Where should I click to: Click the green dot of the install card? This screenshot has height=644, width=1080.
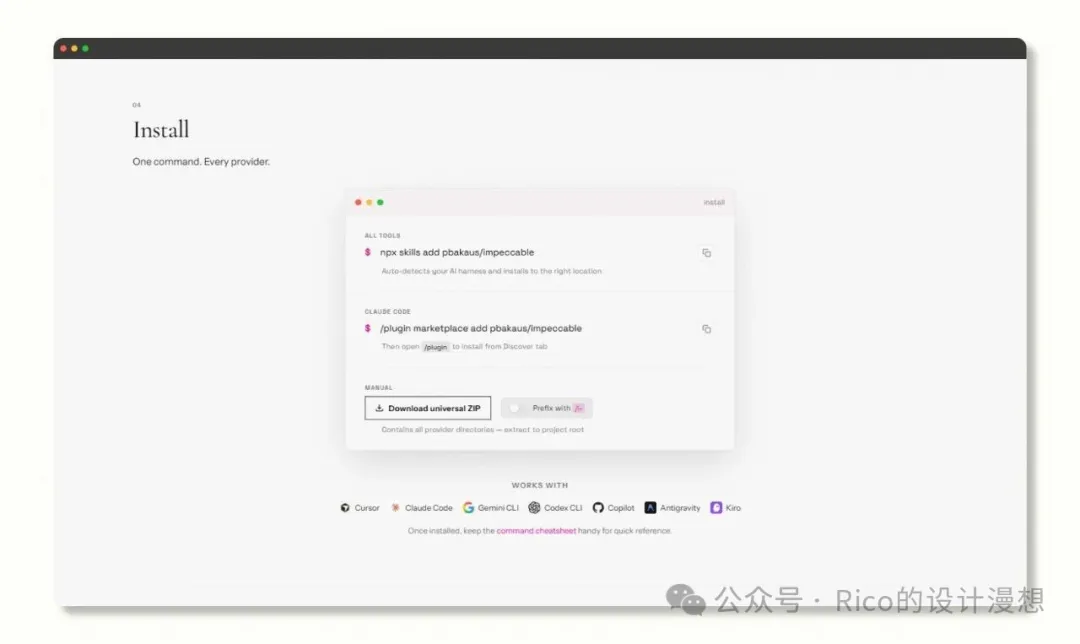click(380, 202)
